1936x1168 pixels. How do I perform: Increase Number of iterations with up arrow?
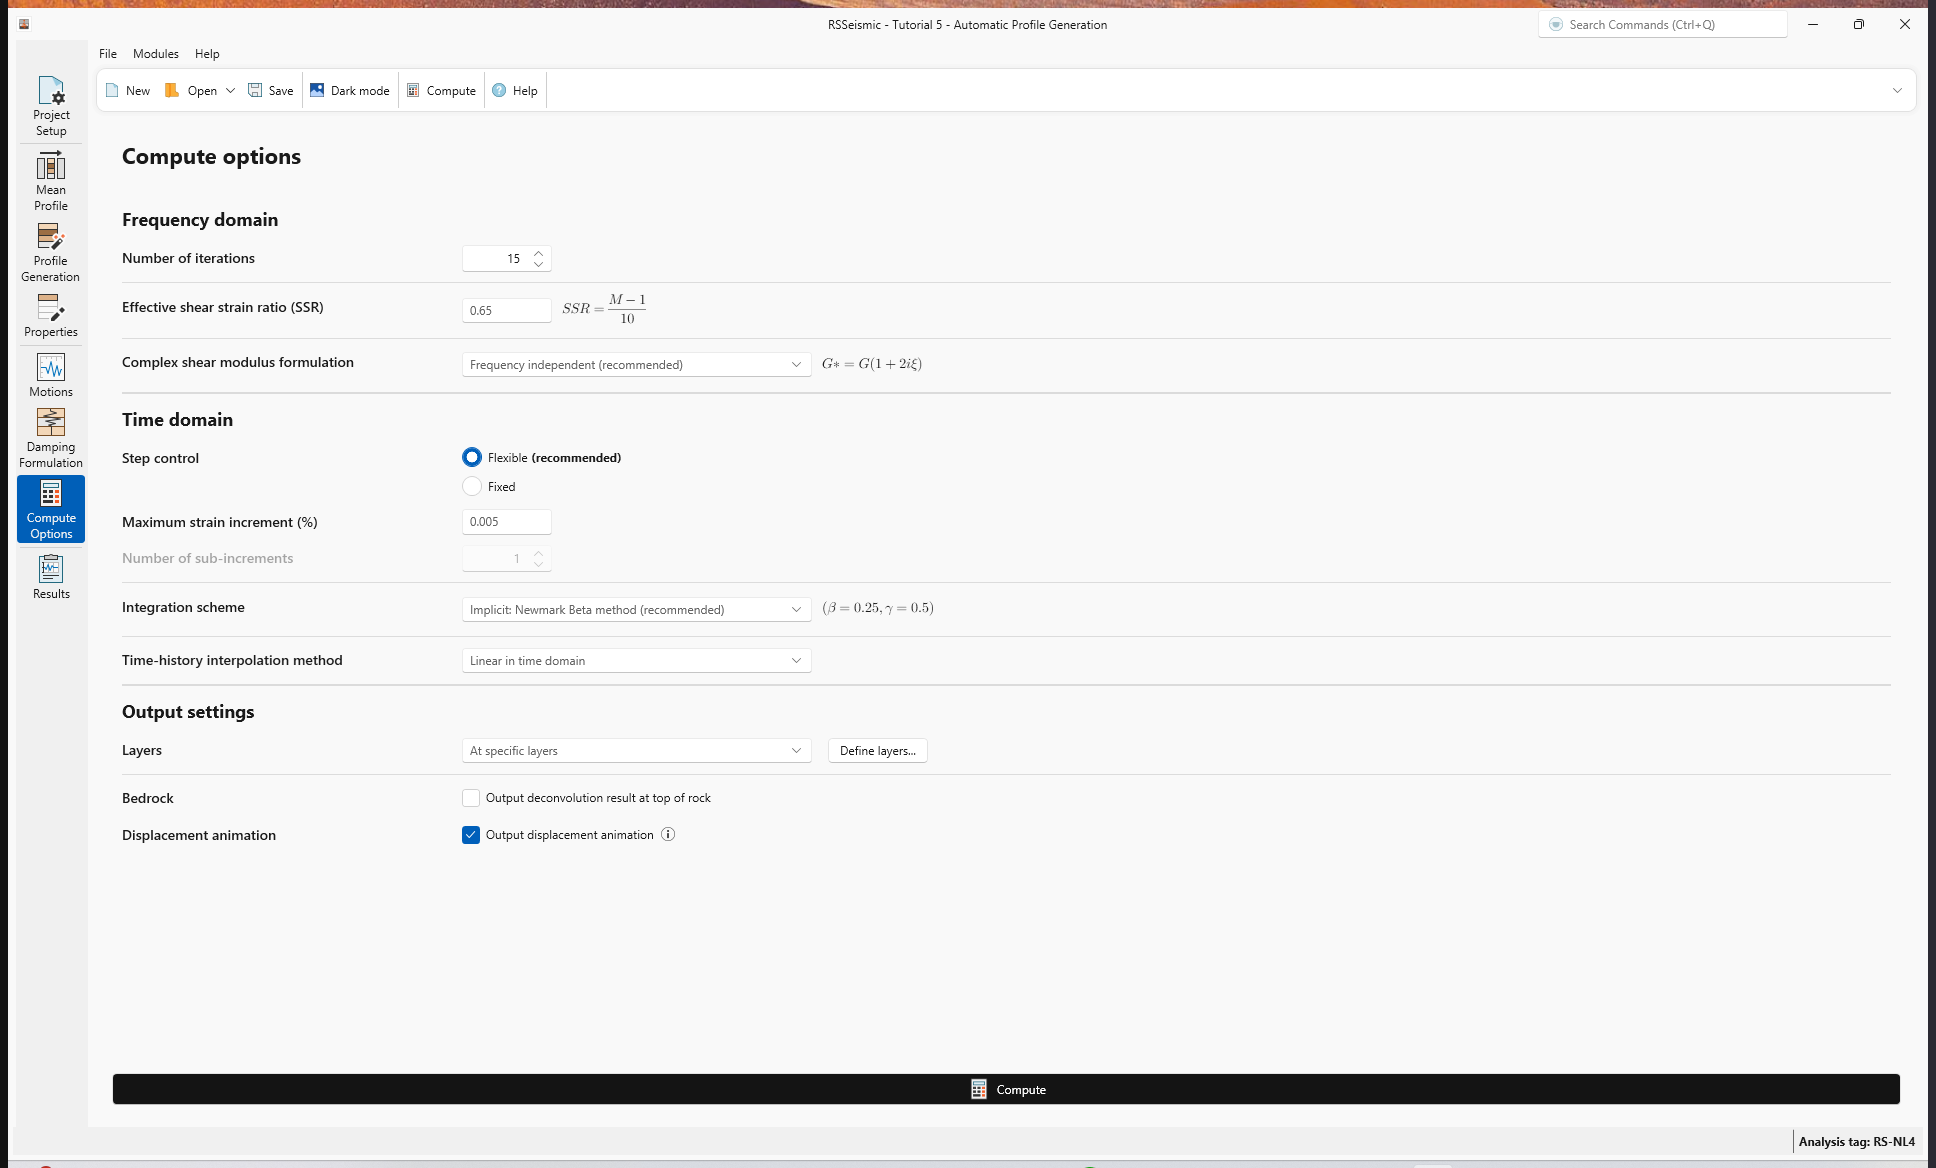pyautogui.click(x=538, y=253)
